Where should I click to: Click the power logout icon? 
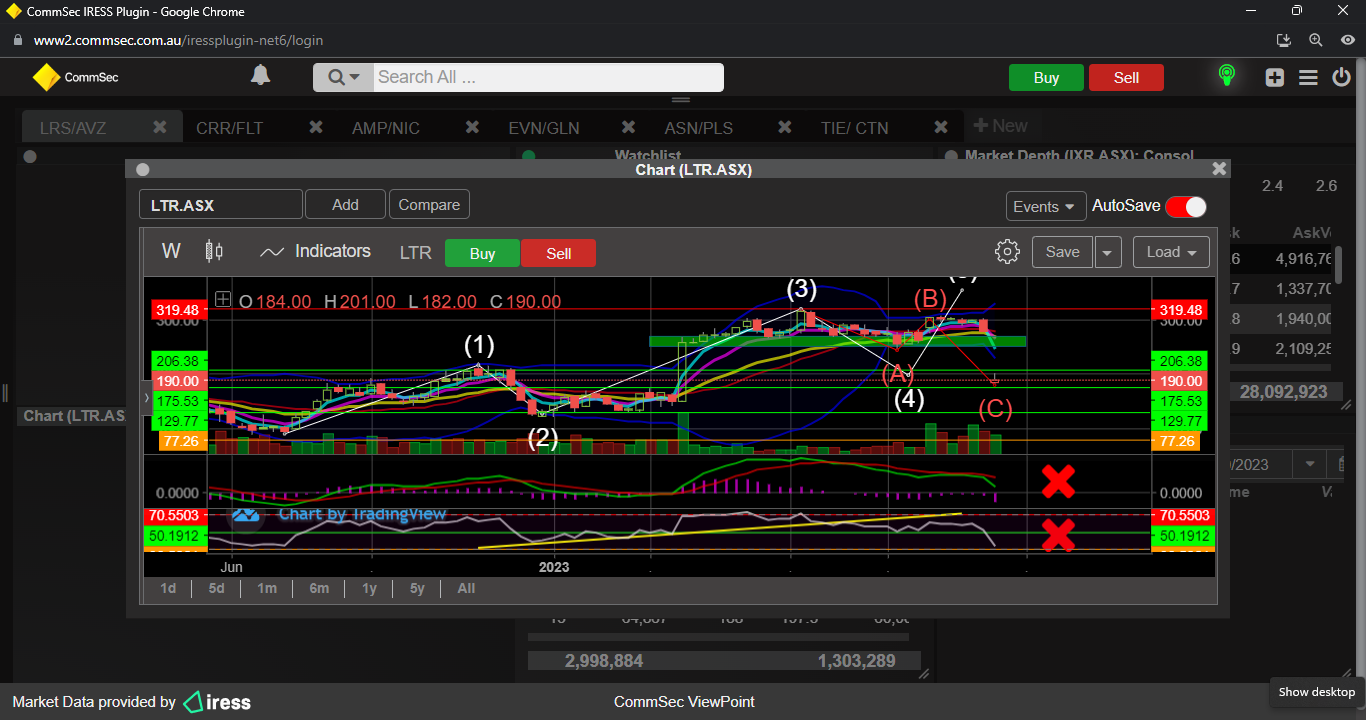(x=1342, y=77)
